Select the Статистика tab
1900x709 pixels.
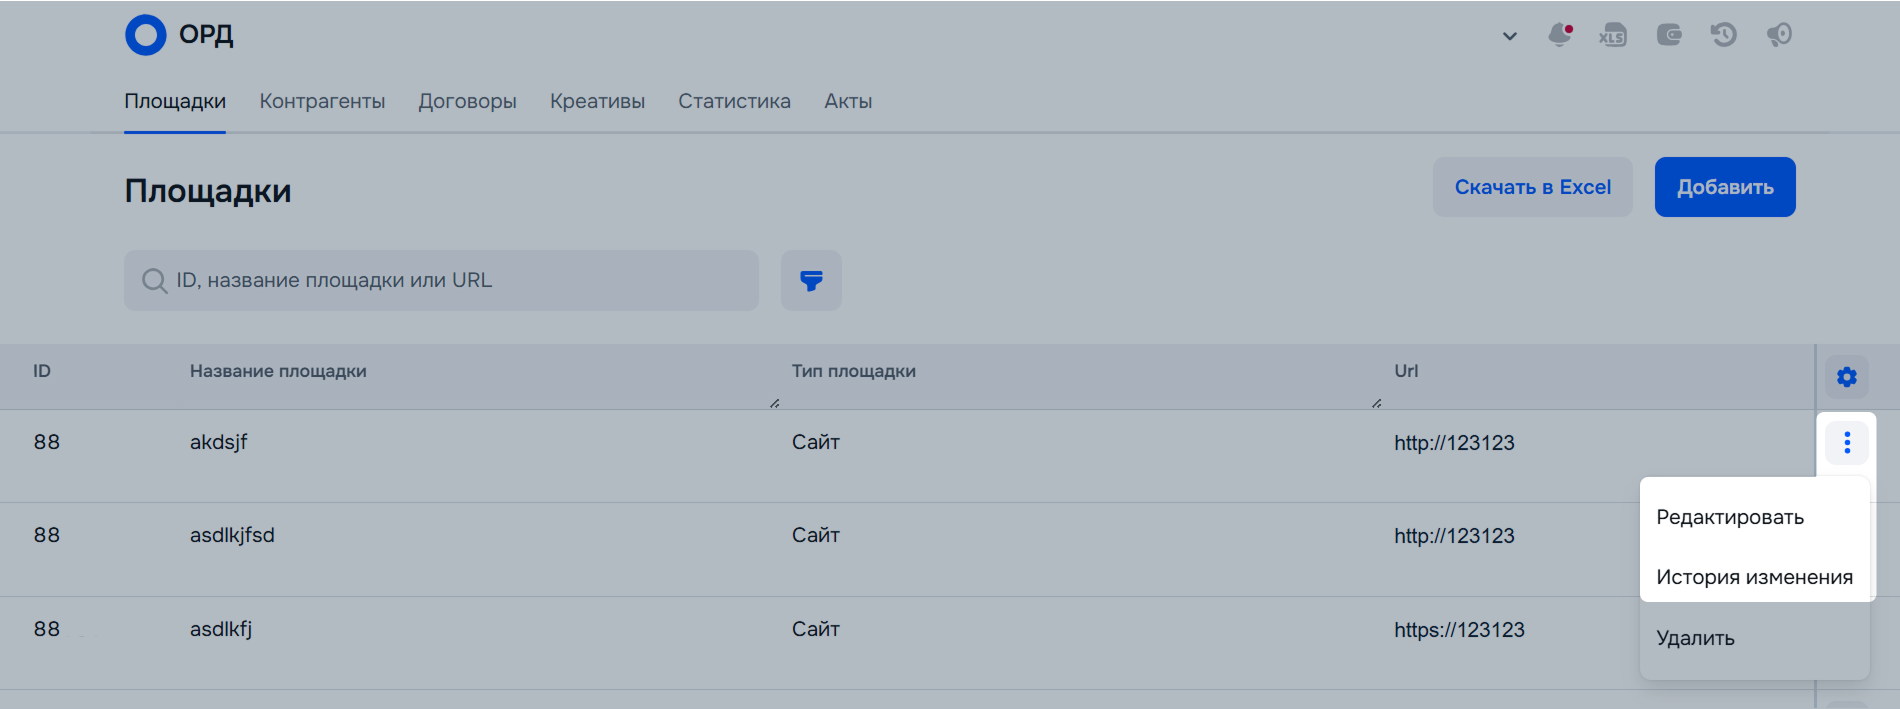point(734,101)
